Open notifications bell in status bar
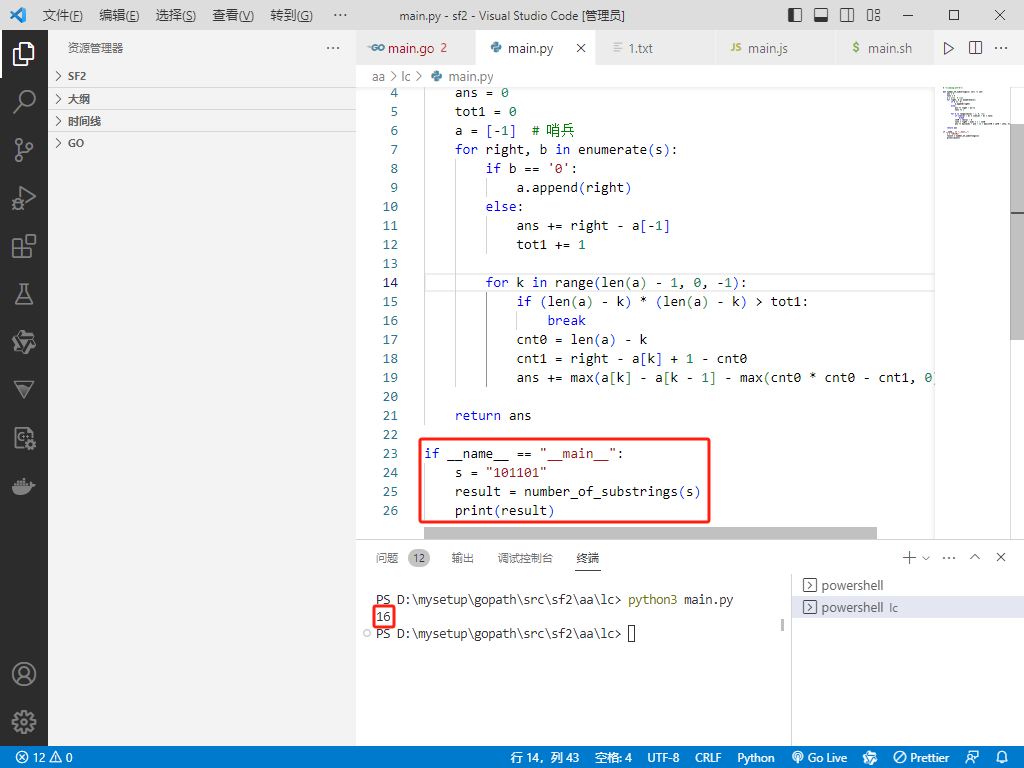Image resolution: width=1024 pixels, height=768 pixels. (x=1002, y=758)
